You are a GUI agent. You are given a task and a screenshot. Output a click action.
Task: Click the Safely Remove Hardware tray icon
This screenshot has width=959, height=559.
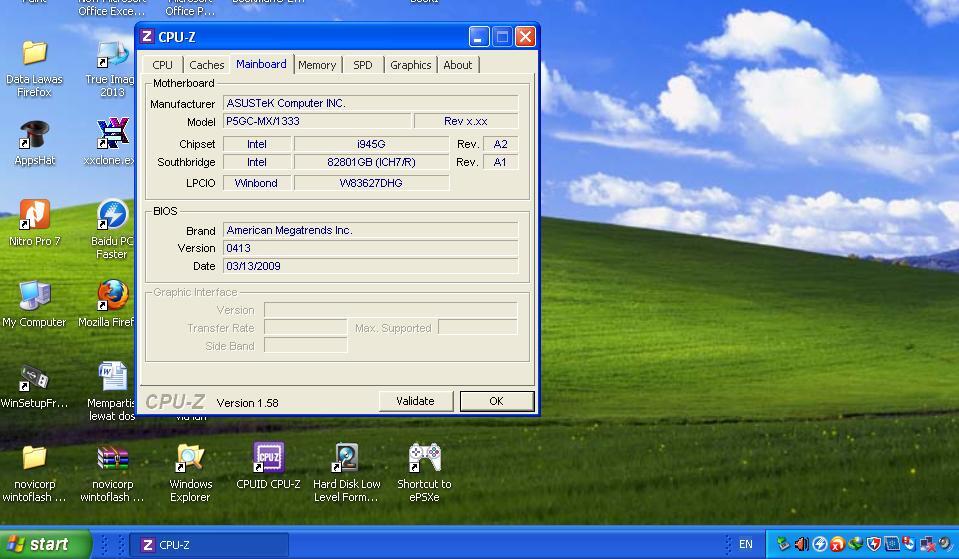pyautogui.click(x=783, y=544)
